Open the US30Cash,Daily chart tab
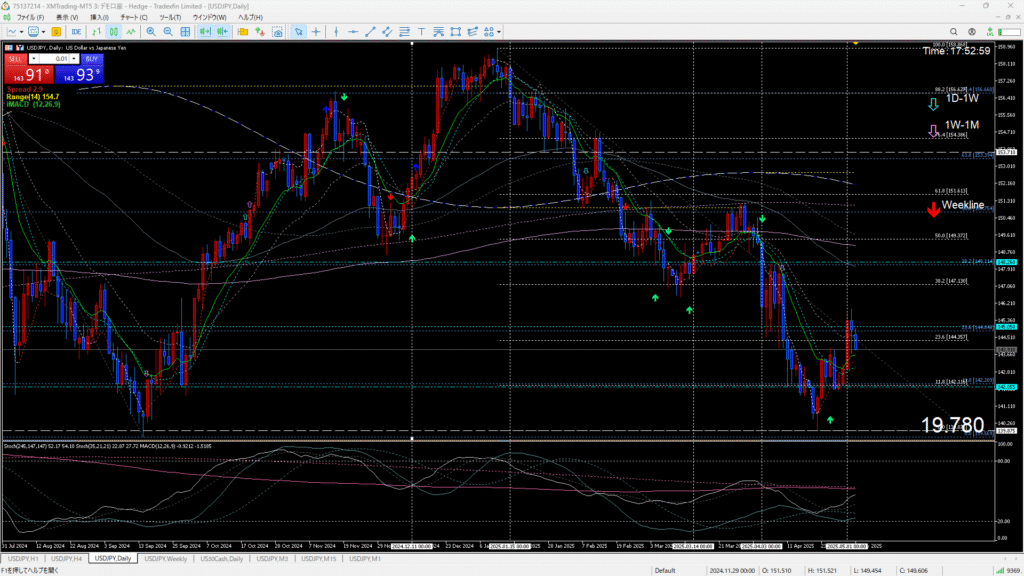Viewport: 1024px width, 576px height. (220, 558)
